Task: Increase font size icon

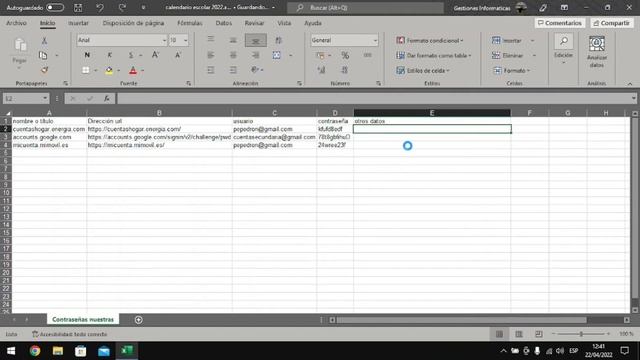Action: coord(156,55)
